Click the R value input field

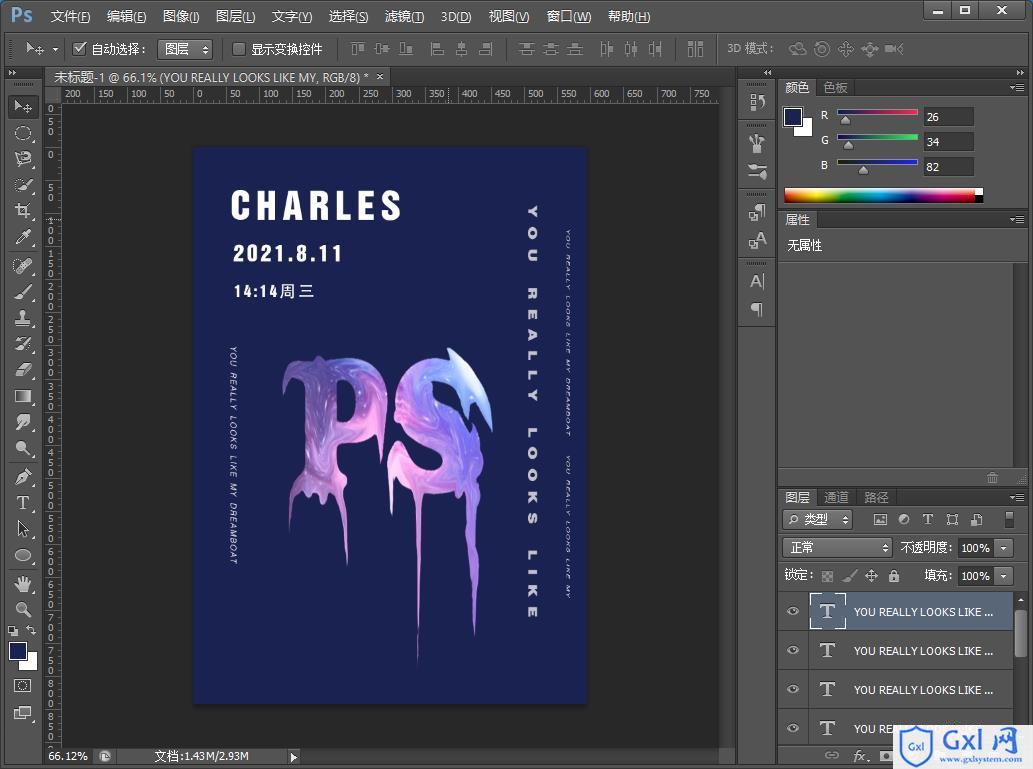(x=948, y=117)
